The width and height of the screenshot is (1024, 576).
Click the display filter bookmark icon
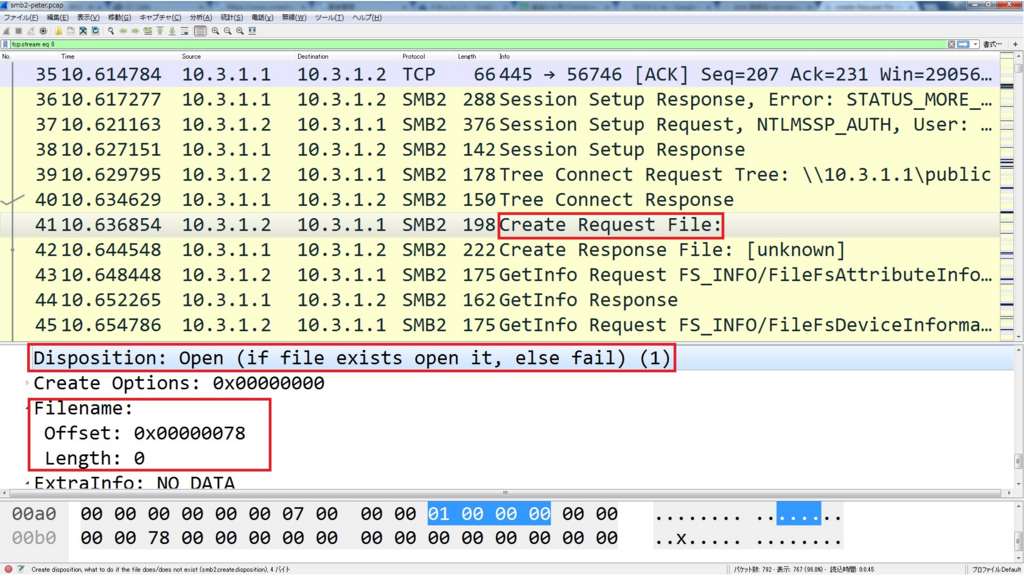point(5,44)
